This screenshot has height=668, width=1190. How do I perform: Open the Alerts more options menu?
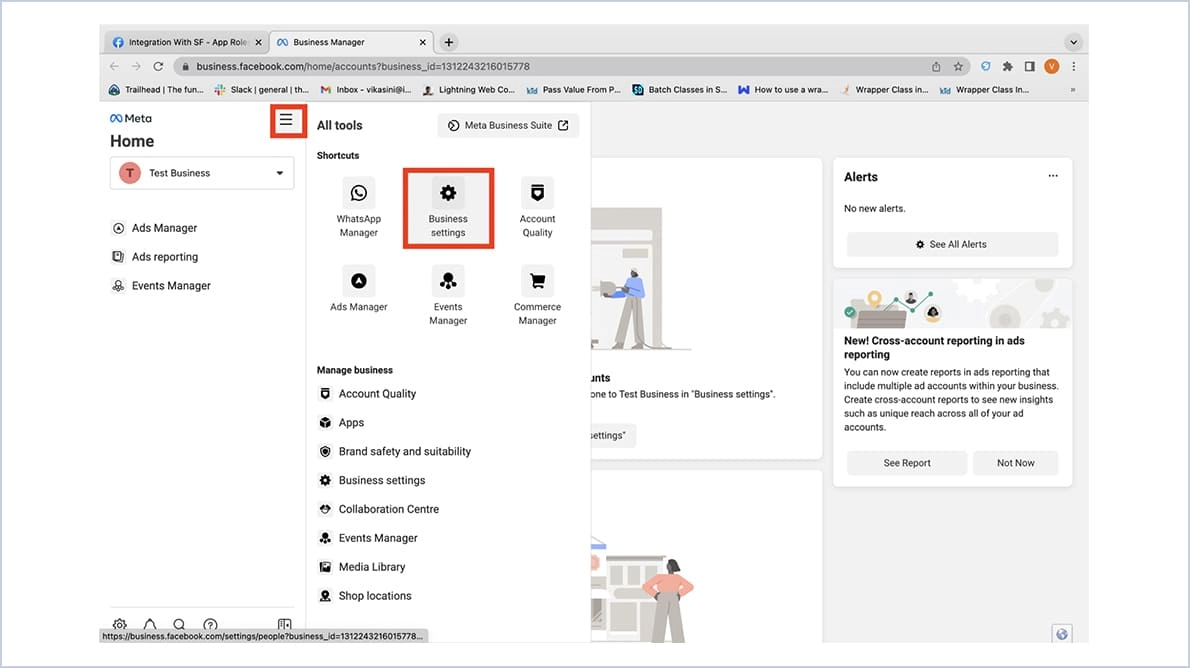pos(1053,176)
